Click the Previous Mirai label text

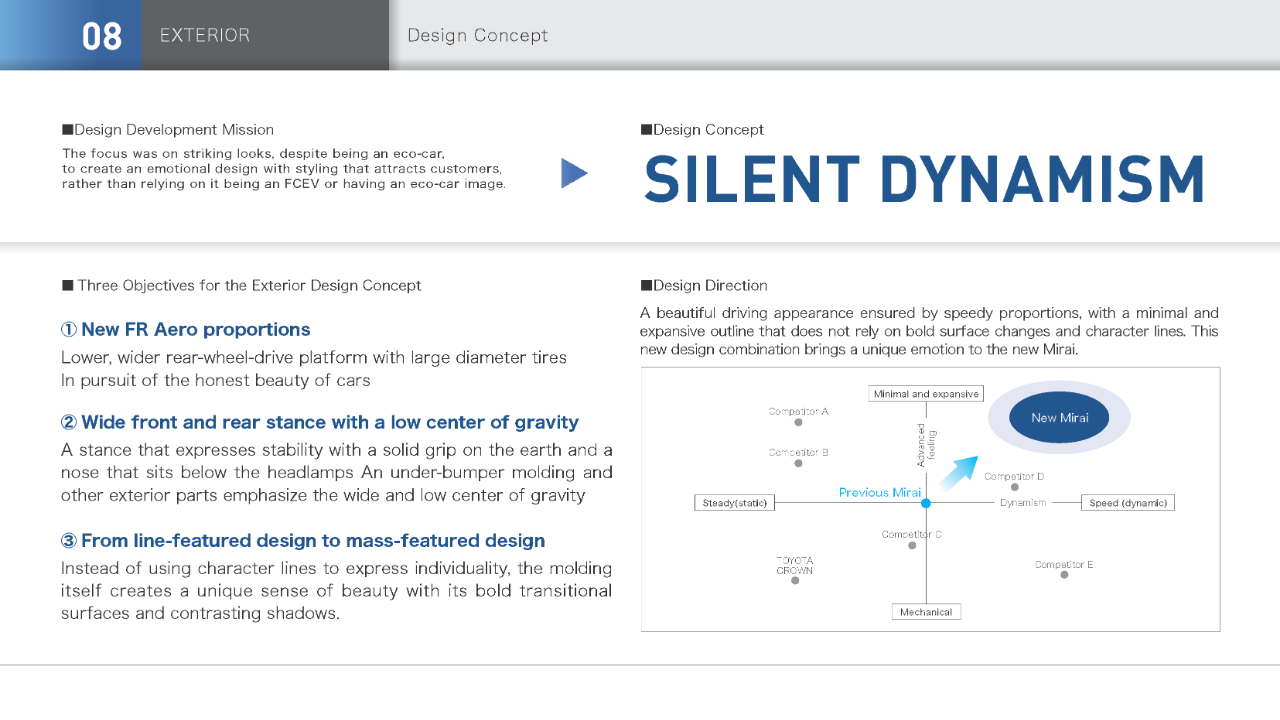[880, 493]
